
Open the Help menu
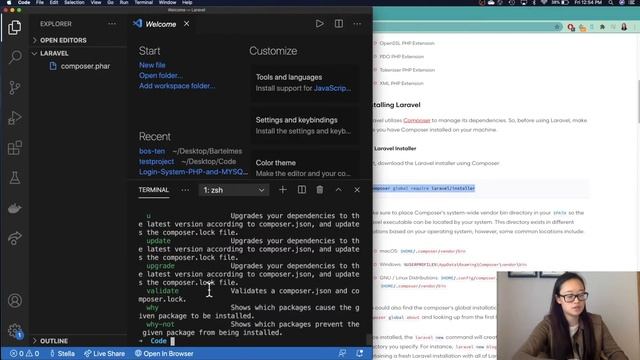187,2
